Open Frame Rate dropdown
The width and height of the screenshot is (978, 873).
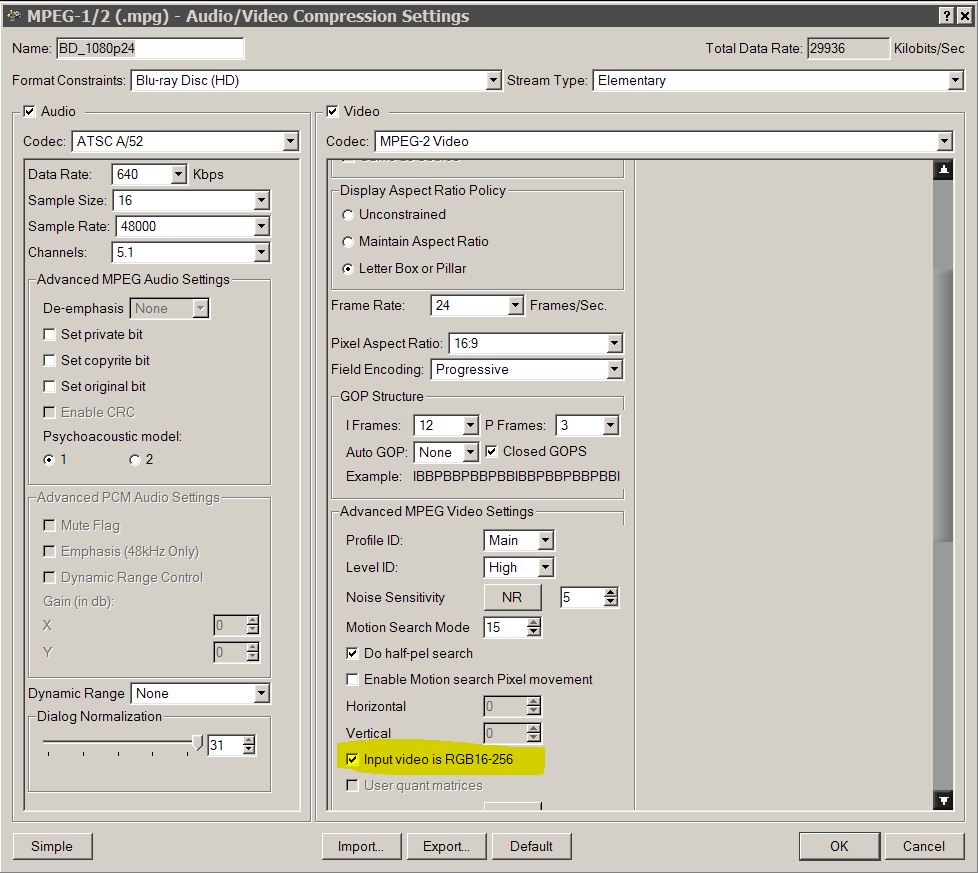point(515,306)
